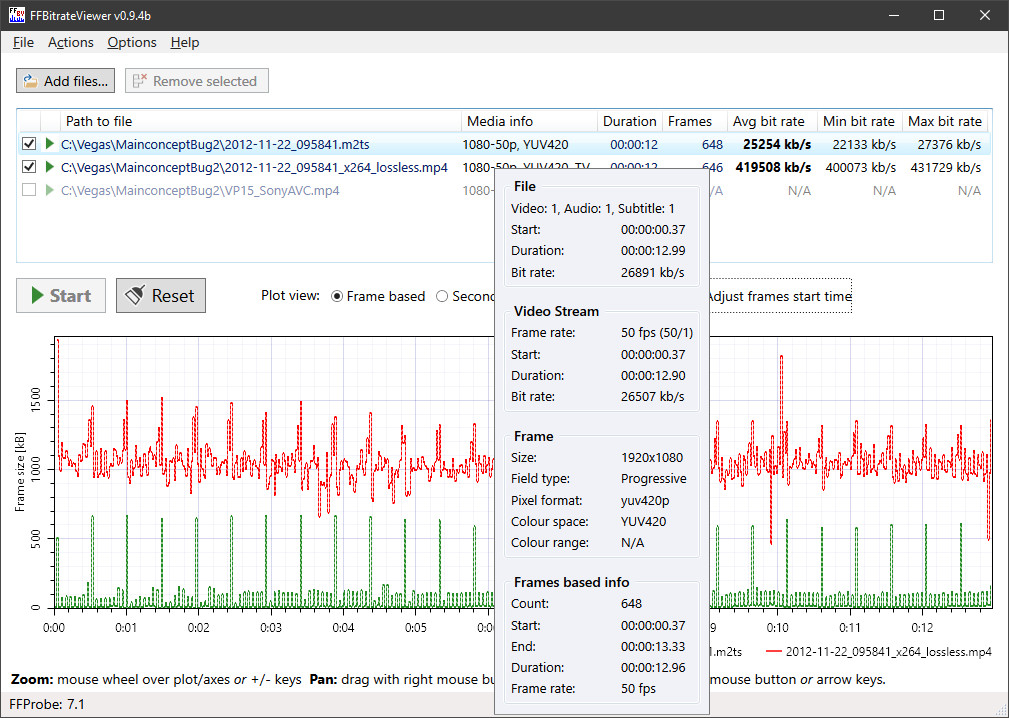1009x718 pixels.
Task: Click the faded play icon beside VP15_SonyAVC.mp4
Action: tap(50, 190)
